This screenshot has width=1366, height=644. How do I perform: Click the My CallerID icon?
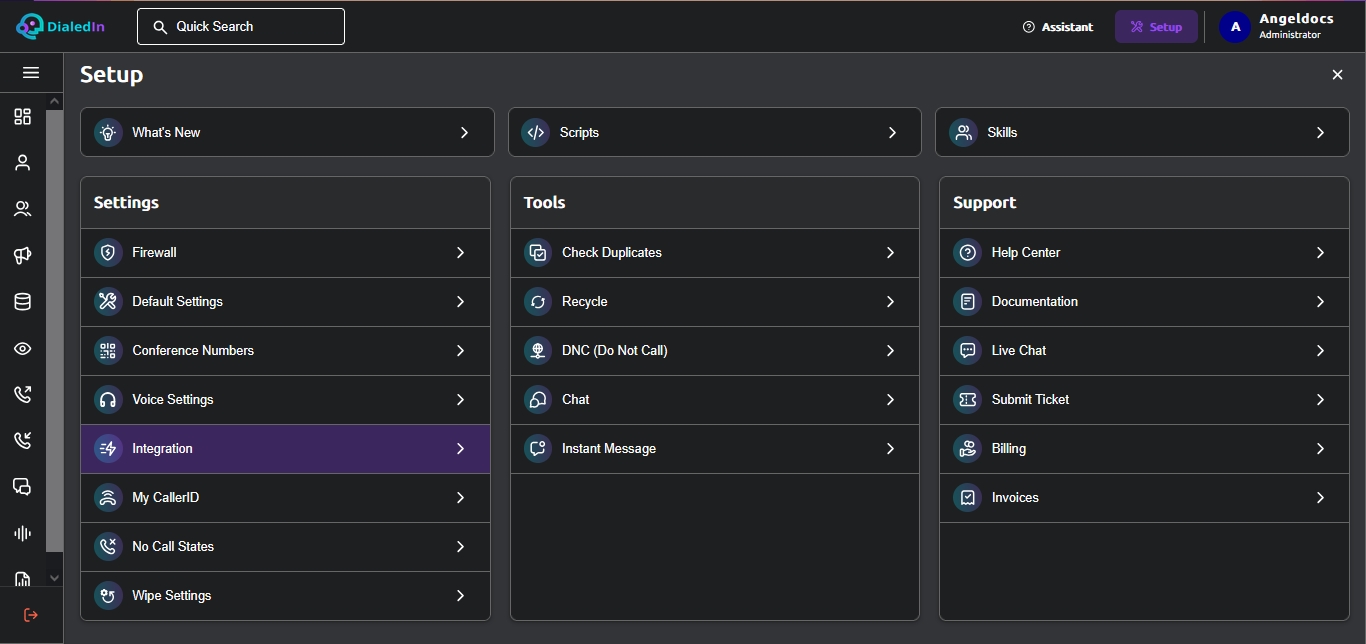click(x=108, y=498)
